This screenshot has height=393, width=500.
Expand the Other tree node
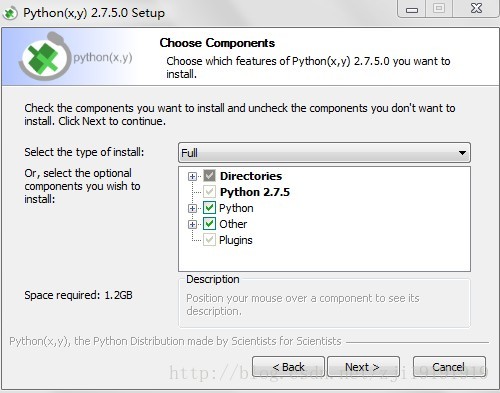click(x=192, y=224)
